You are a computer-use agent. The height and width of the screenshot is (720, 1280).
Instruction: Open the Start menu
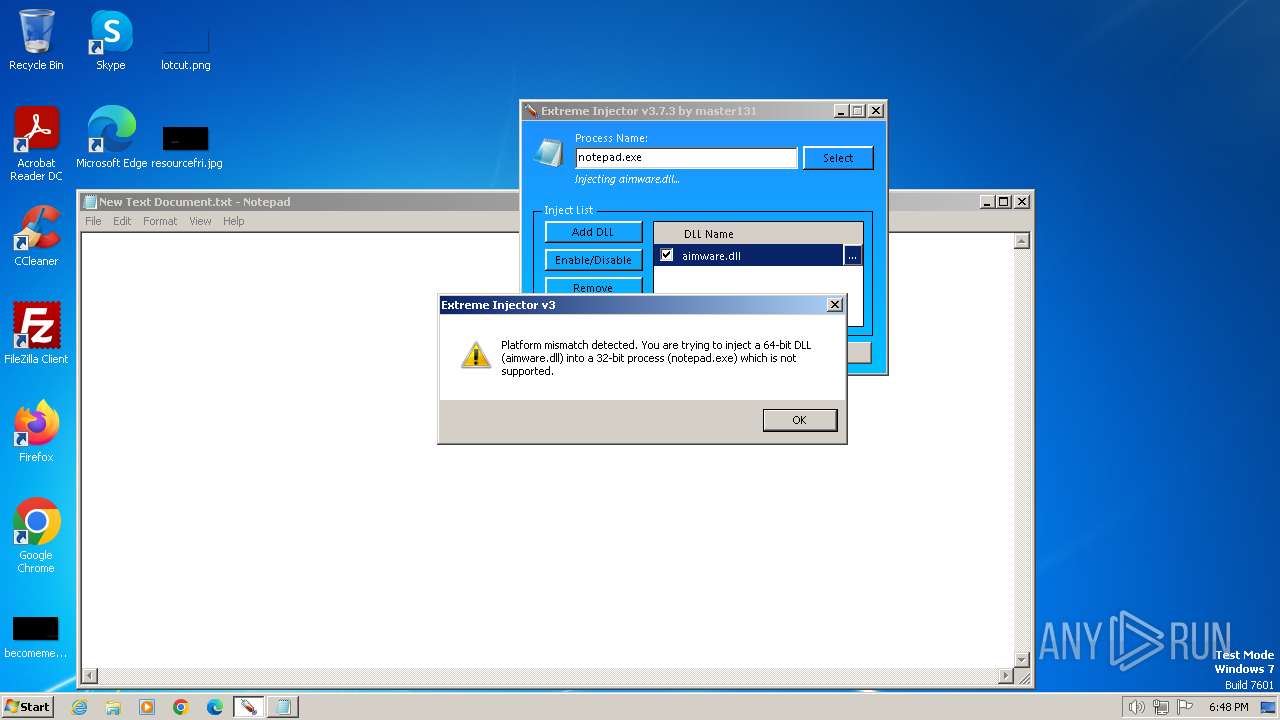28,707
